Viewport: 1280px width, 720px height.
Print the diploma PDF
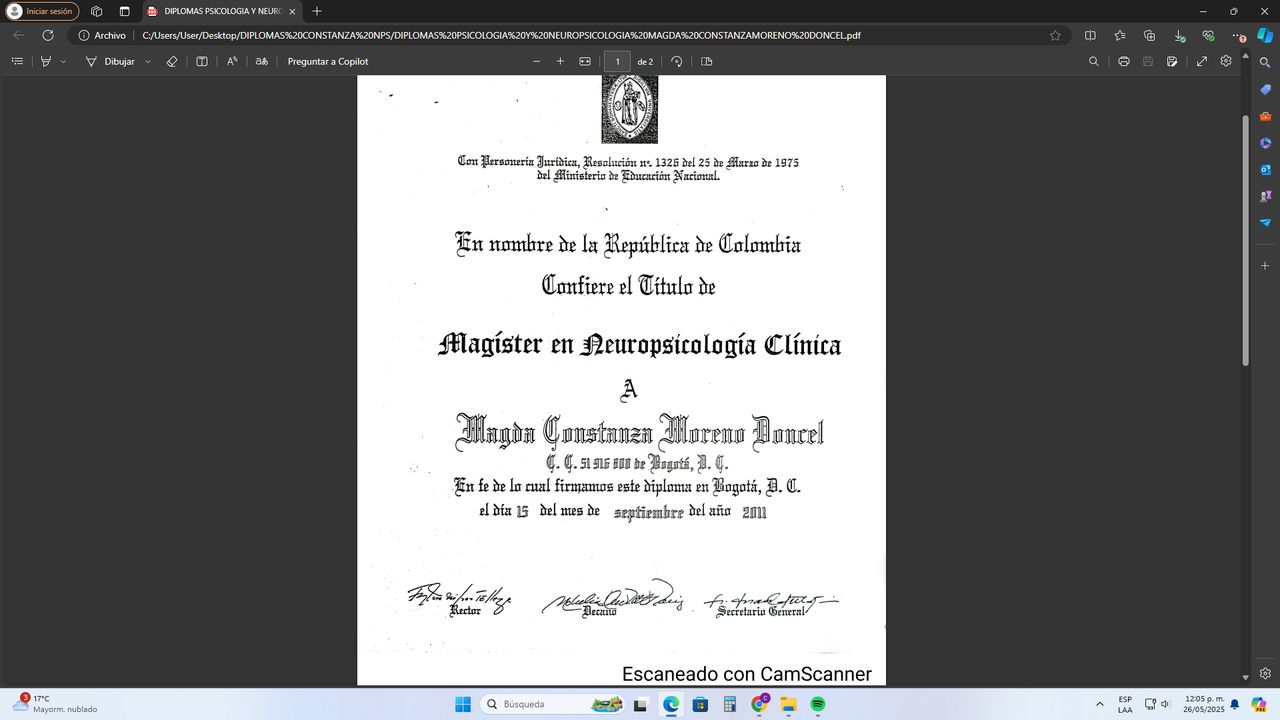coord(1124,61)
